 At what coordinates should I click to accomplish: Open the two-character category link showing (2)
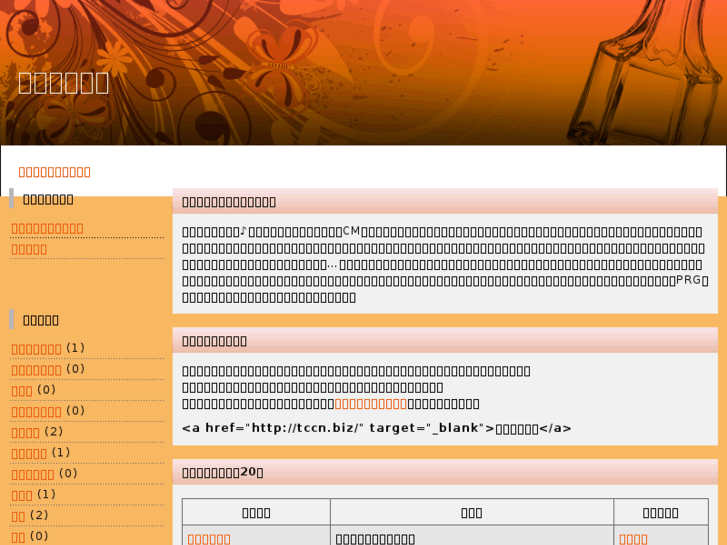point(18,516)
